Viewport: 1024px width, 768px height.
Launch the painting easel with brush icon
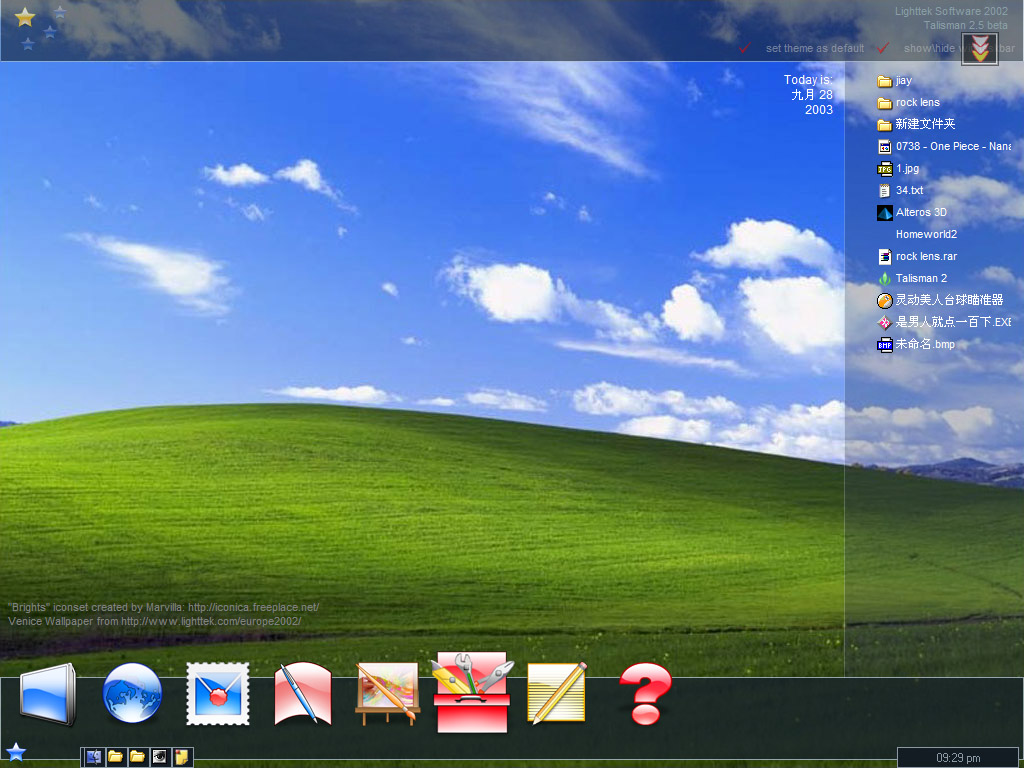click(x=387, y=694)
